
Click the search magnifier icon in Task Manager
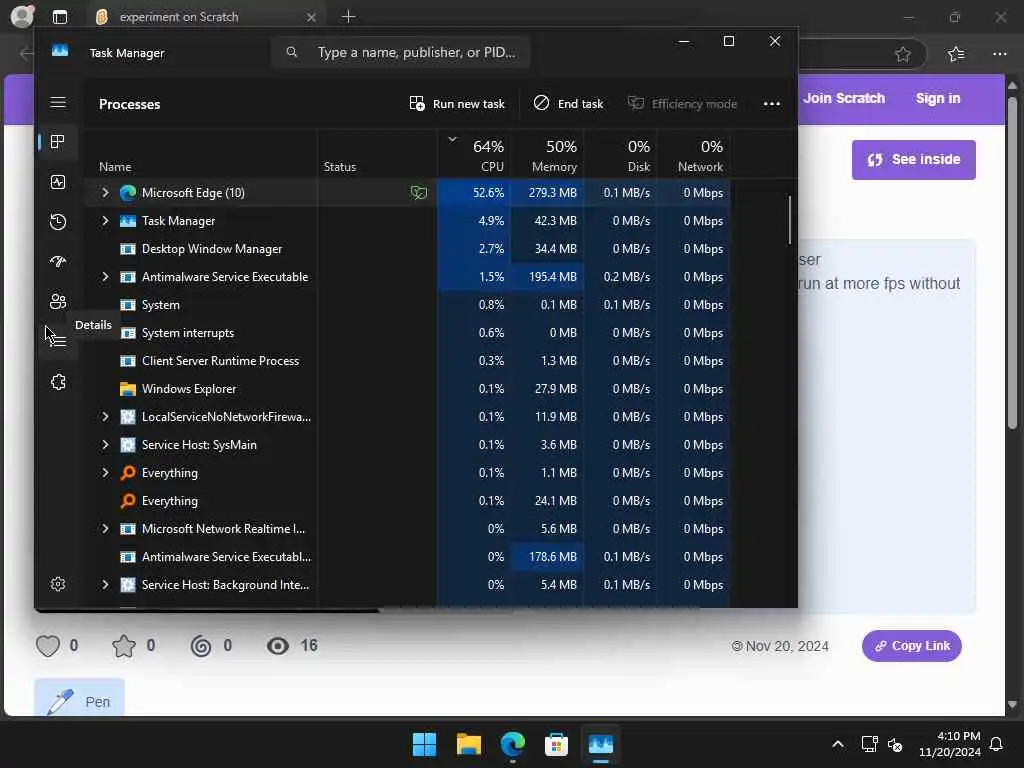coord(292,52)
